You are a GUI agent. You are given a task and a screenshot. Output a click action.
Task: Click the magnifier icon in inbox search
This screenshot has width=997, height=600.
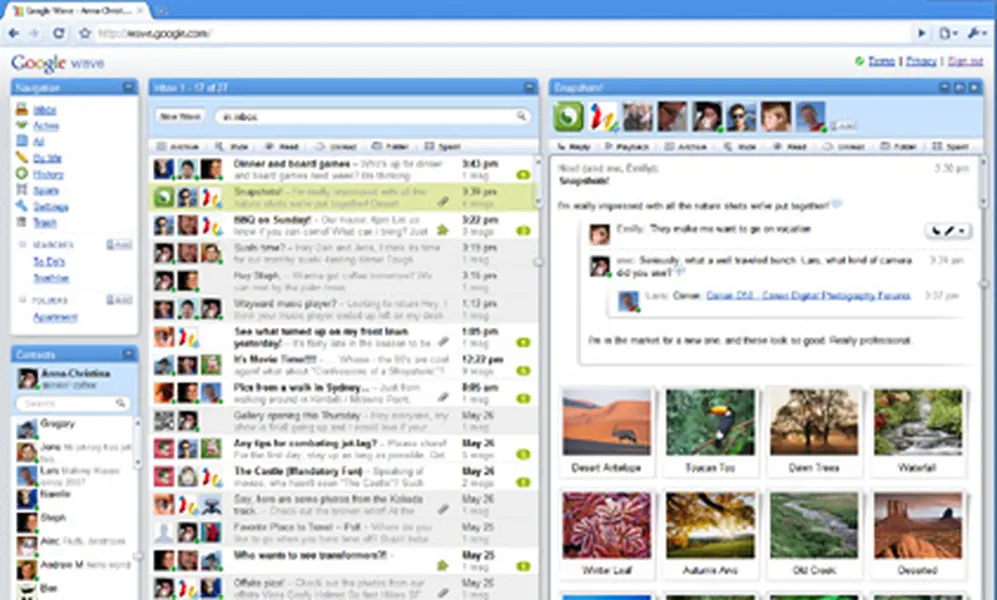point(521,116)
